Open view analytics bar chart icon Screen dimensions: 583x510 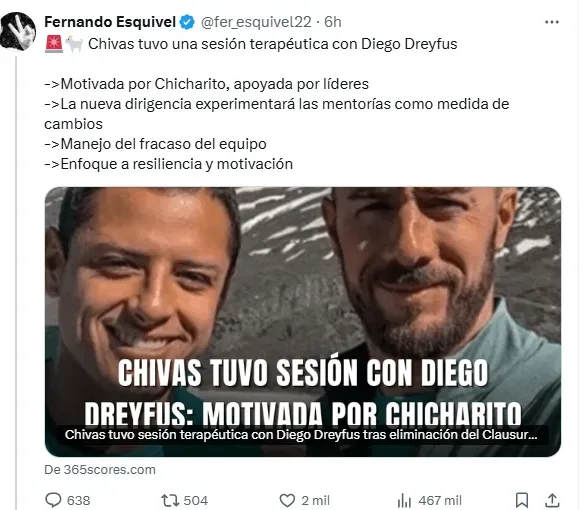tap(404, 500)
